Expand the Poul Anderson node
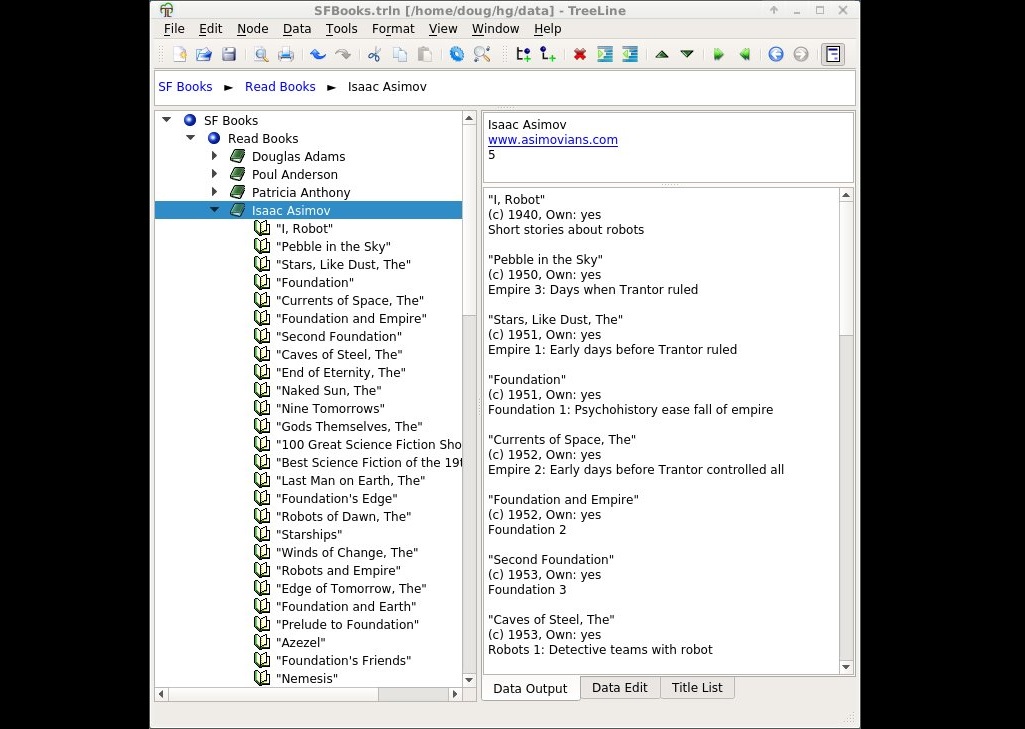 (x=214, y=174)
